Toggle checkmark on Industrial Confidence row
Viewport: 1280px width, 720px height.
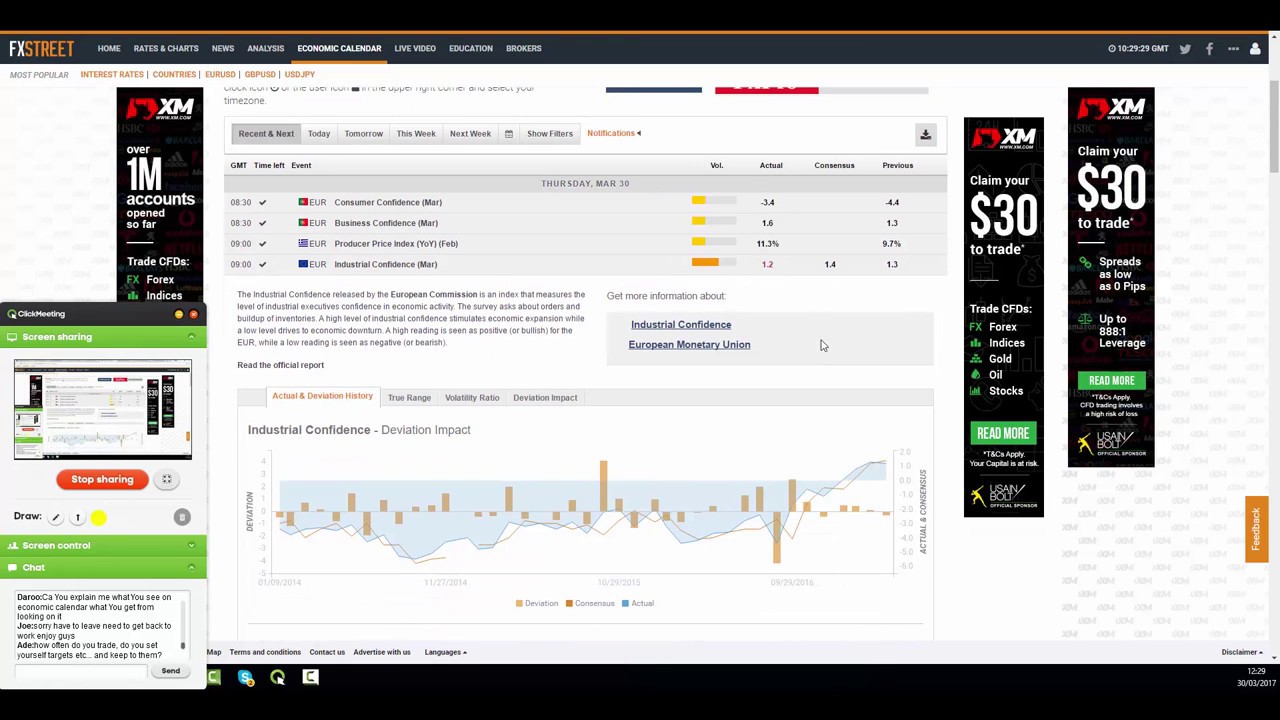click(x=262, y=264)
